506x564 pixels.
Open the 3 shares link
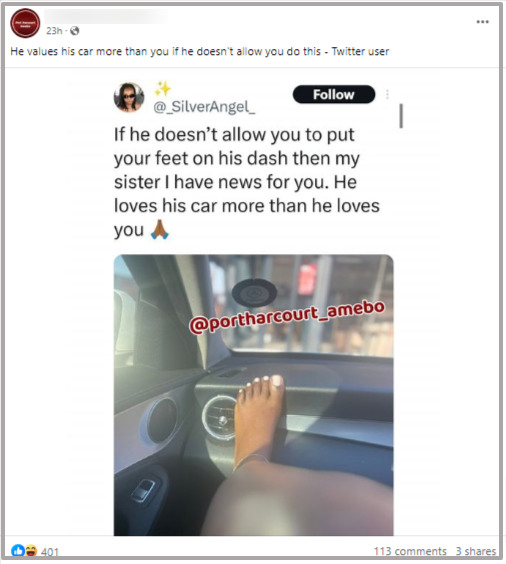point(476,551)
